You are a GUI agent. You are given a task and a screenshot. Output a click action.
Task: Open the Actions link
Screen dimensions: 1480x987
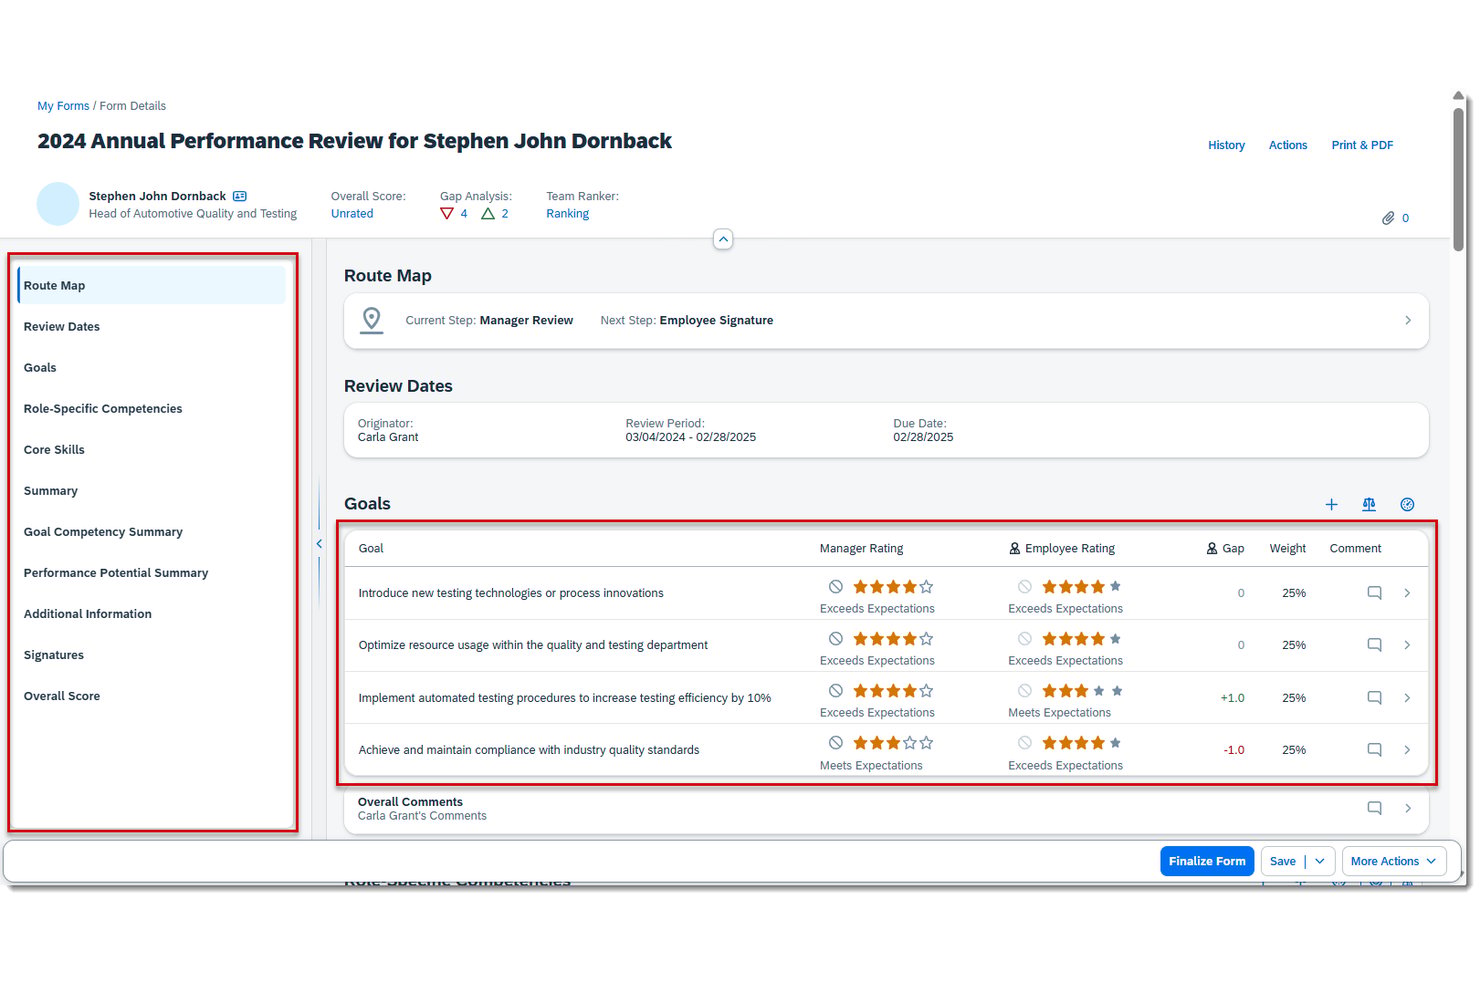coord(1288,145)
